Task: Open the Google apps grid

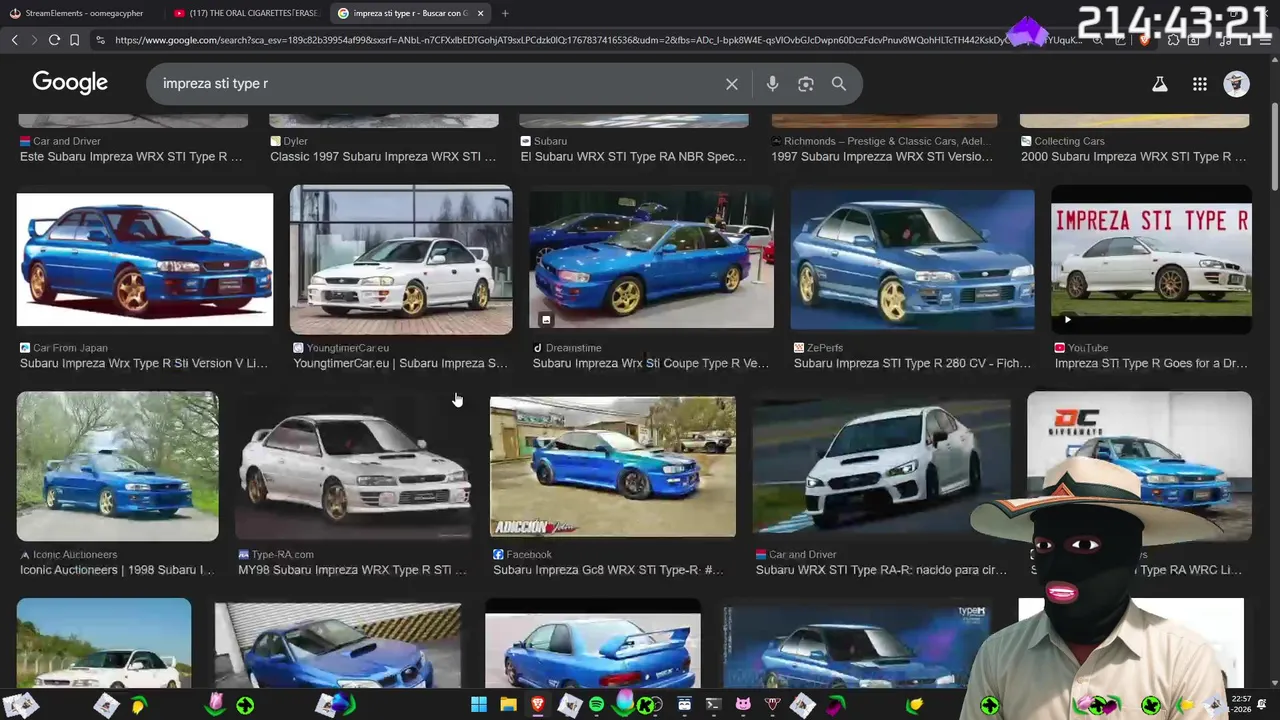Action: [x=1200, y=84]
